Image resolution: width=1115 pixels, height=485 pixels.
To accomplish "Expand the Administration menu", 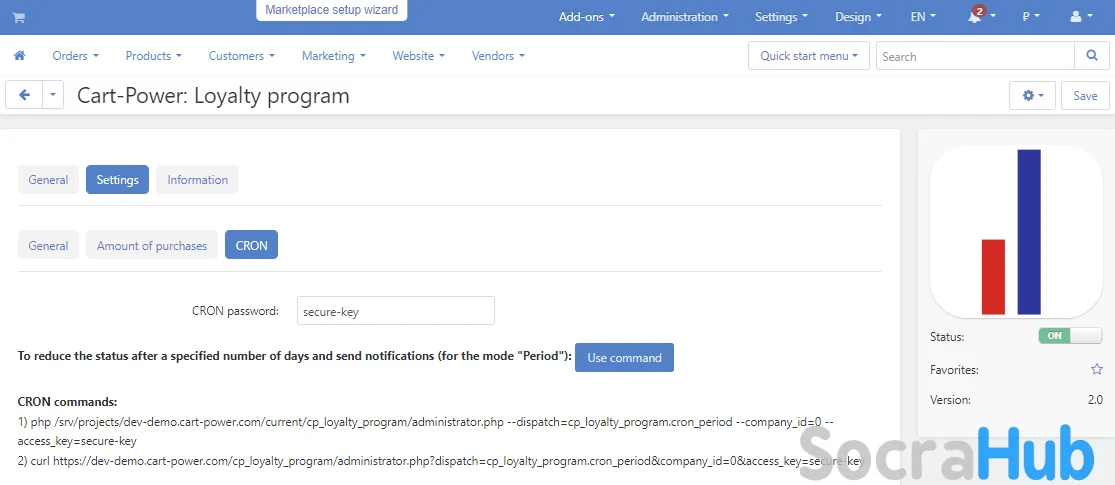I will [685, 17].
